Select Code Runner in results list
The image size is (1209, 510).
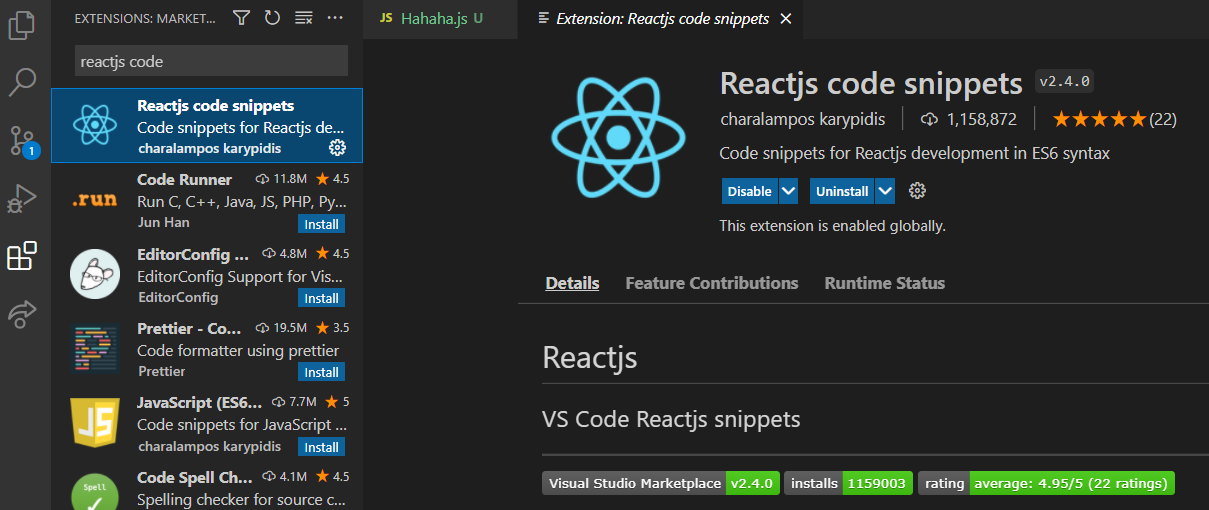(x=207, y=200)
